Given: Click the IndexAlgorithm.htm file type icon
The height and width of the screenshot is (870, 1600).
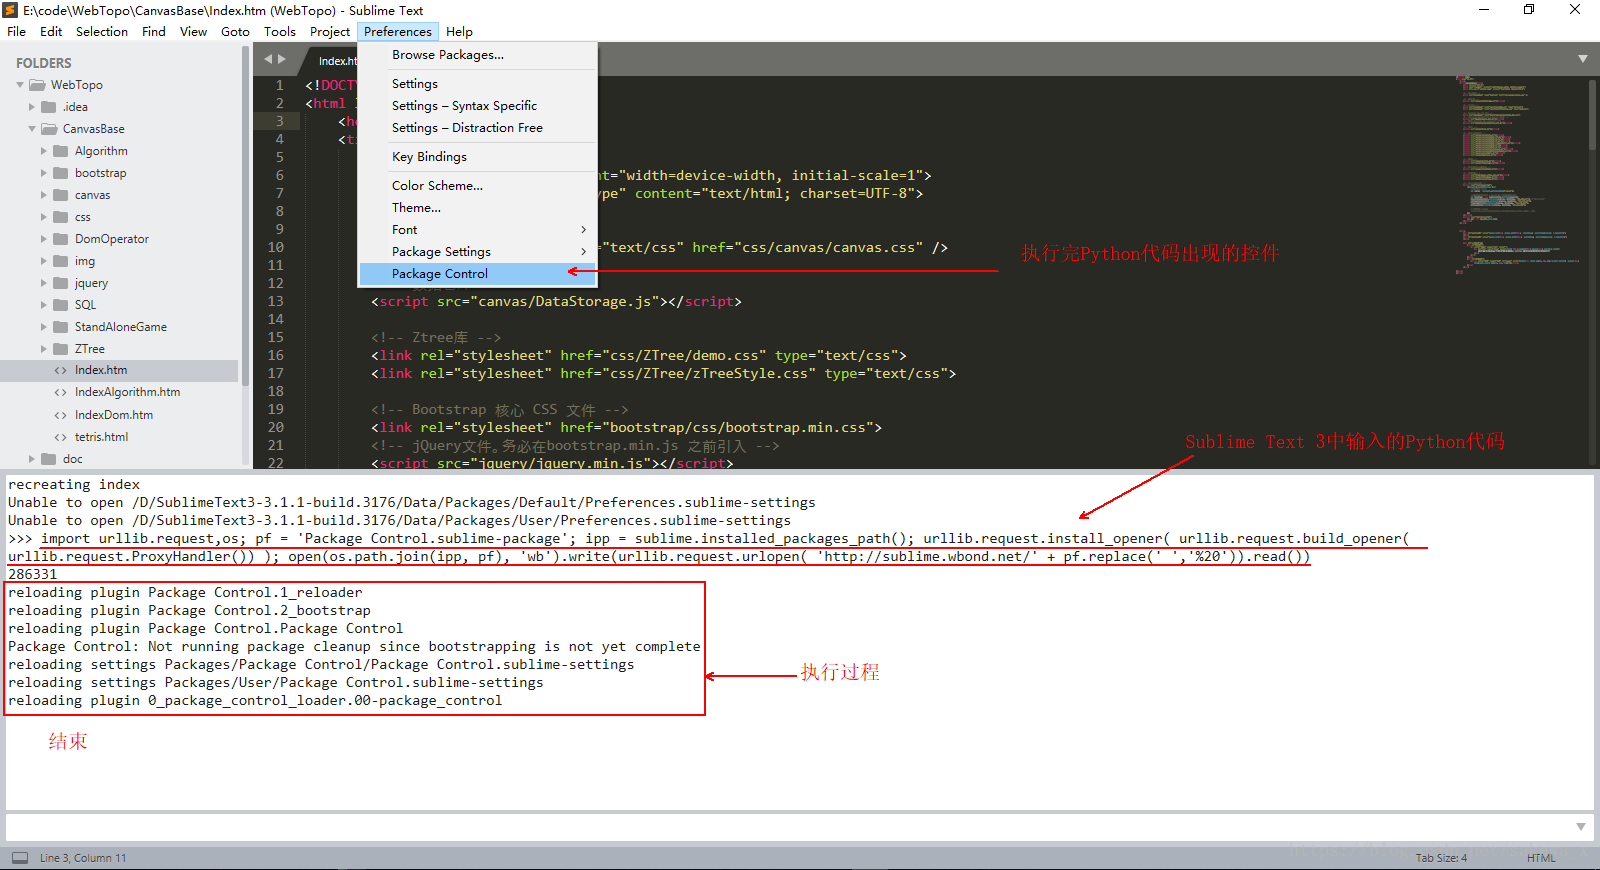Looking at the screenshot, I should point(61,393).
